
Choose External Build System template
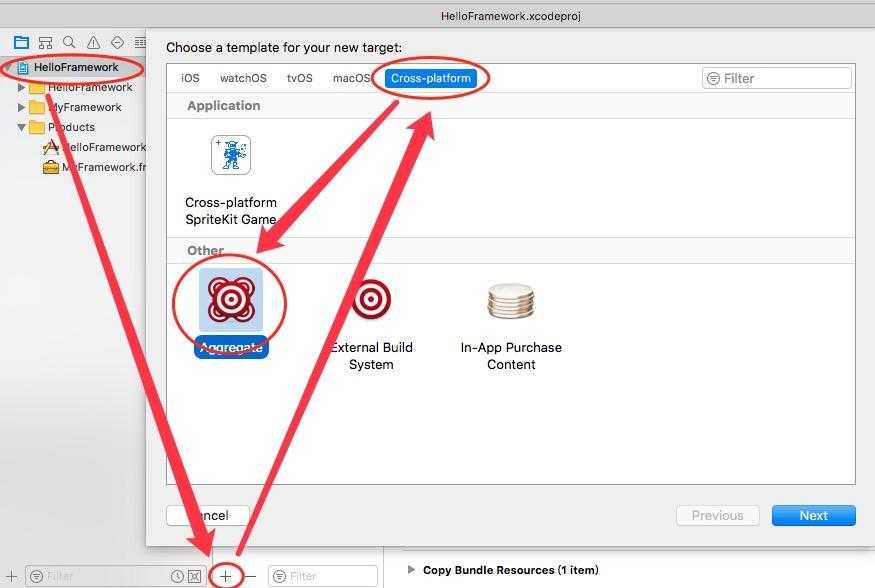[x=371, y=325]
